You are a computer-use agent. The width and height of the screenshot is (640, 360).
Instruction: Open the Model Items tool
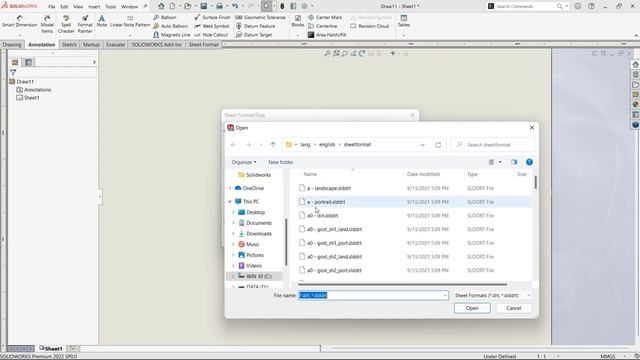47,24
